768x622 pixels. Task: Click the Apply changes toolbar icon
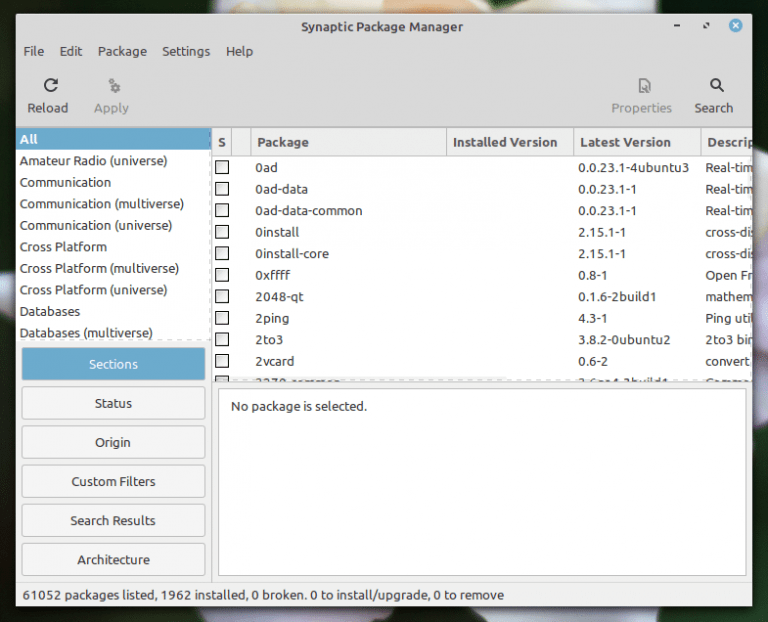pos(114,86)
